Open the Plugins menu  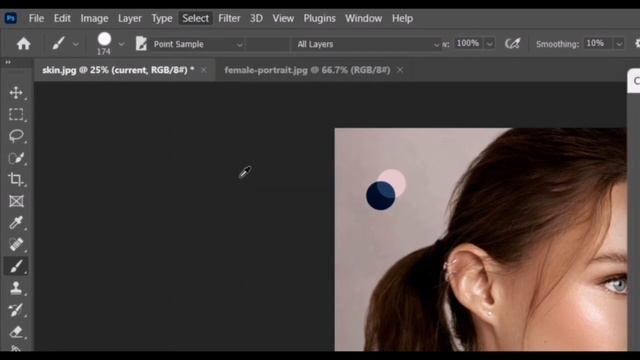[319, 18]
